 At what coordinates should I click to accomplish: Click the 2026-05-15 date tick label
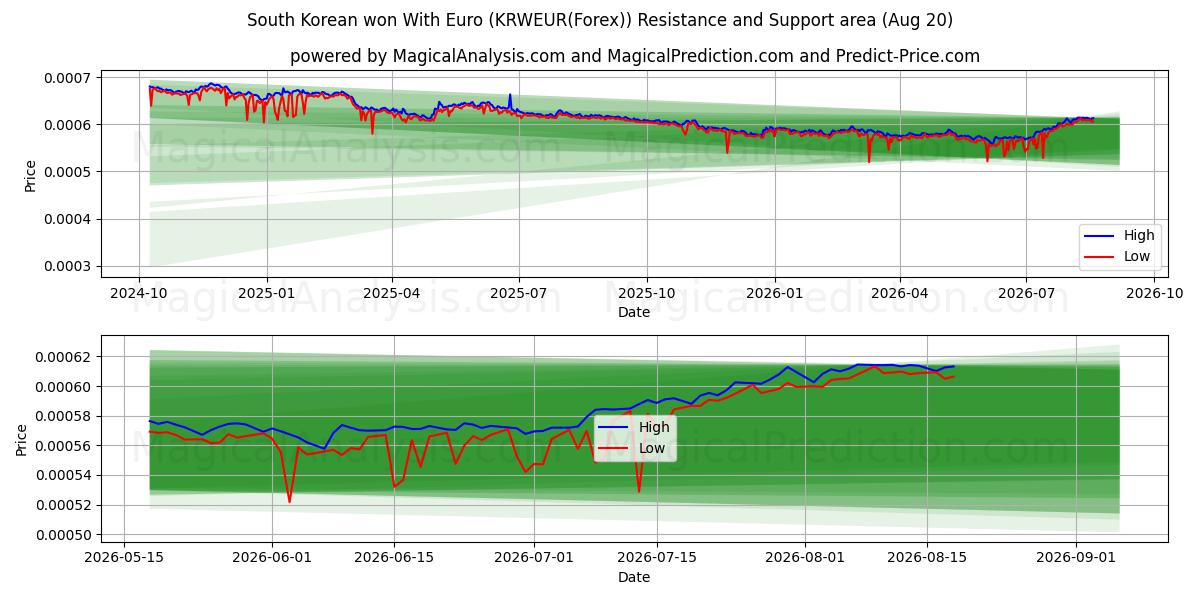click(x=124, y=559)
